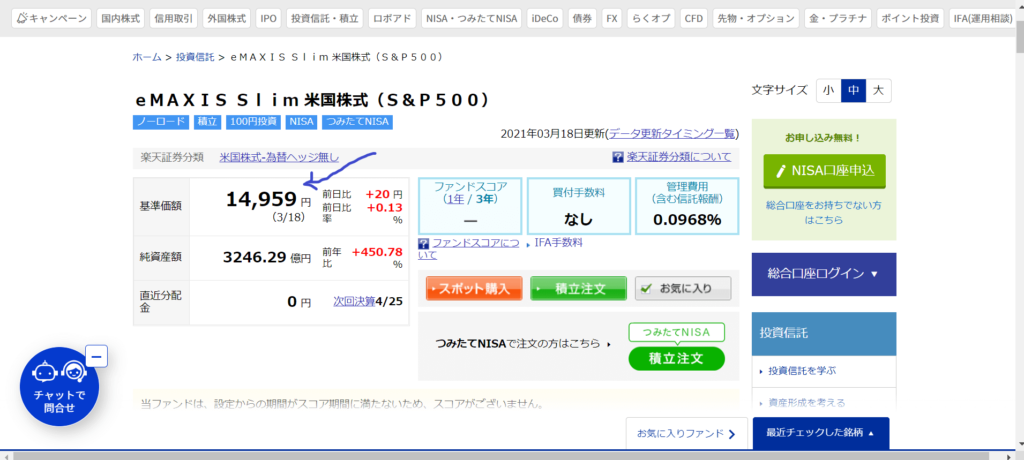Open the ロボアド menu

[392, 18]
